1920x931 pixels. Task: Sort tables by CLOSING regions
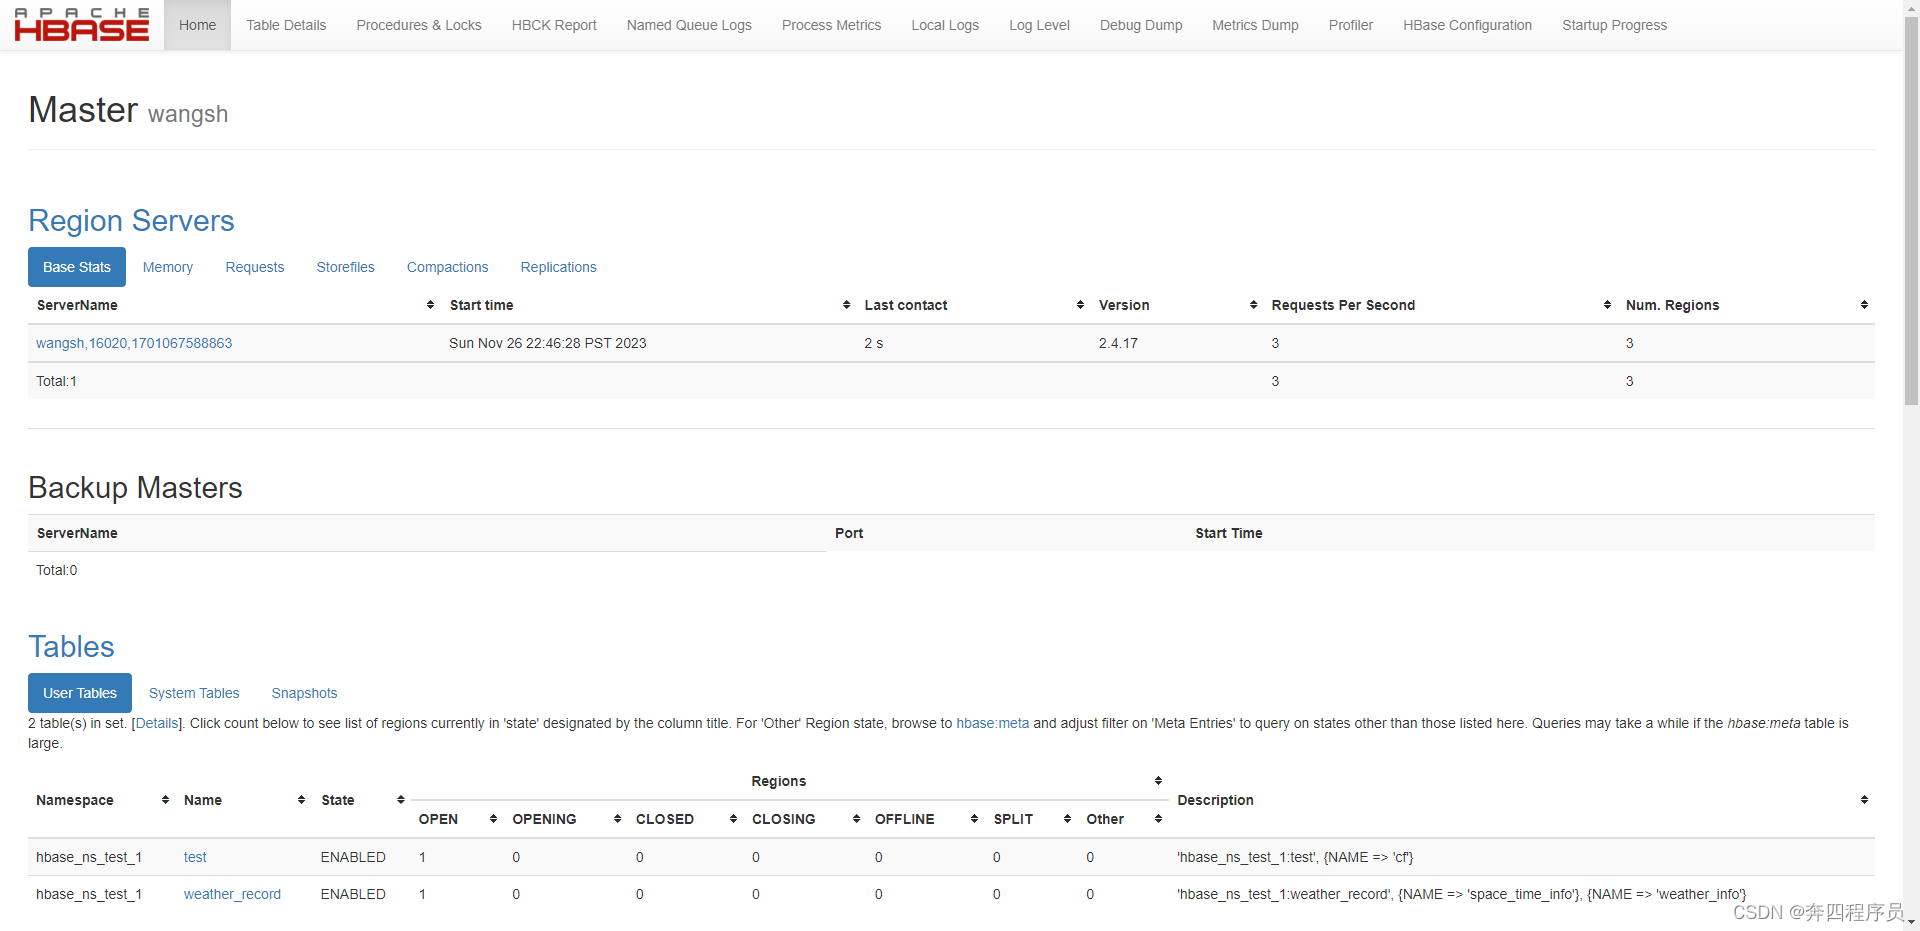click(x=856, y=819)
